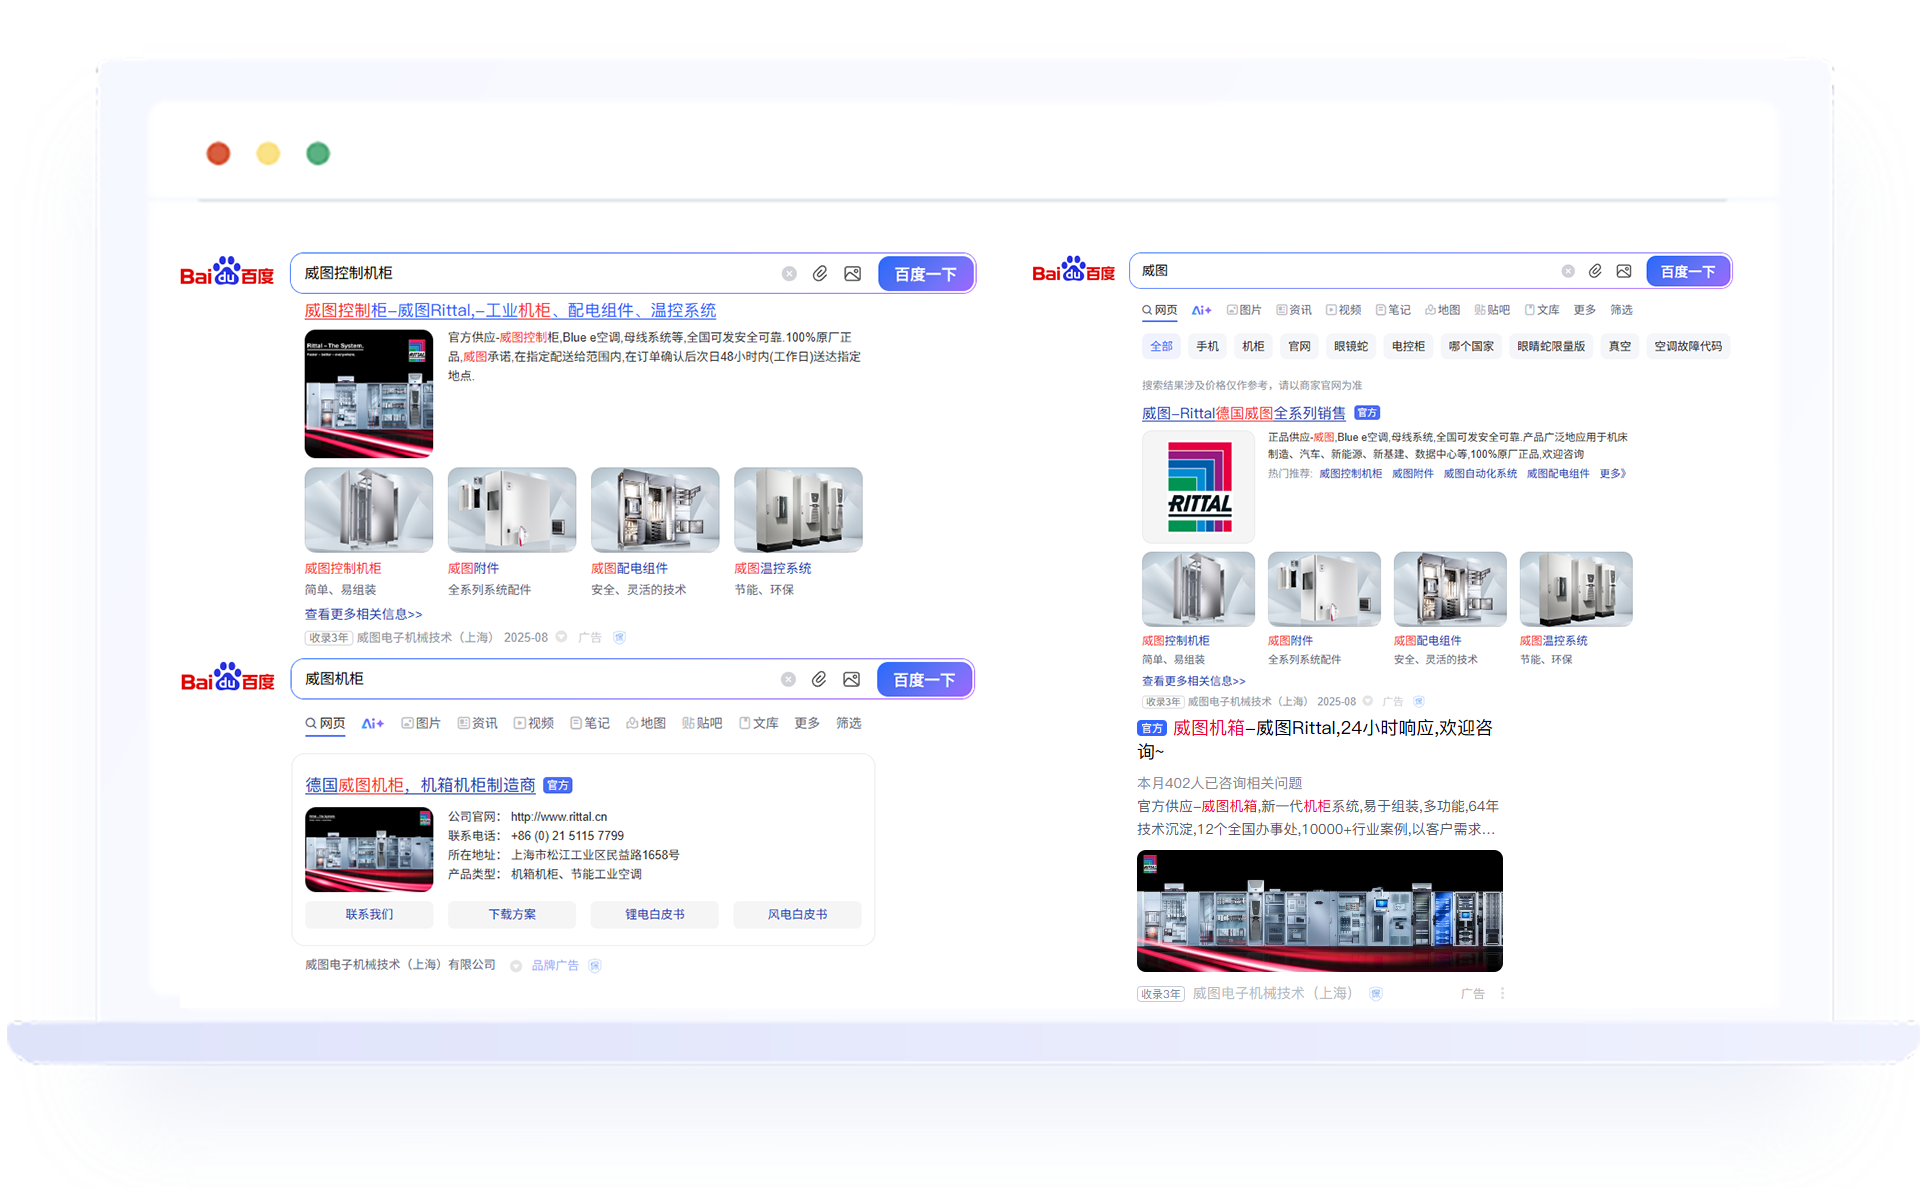The height and width of the screenshot is (1188, 1920).
Task: Toggle the 全部 filter chip
Action: 1160,346
